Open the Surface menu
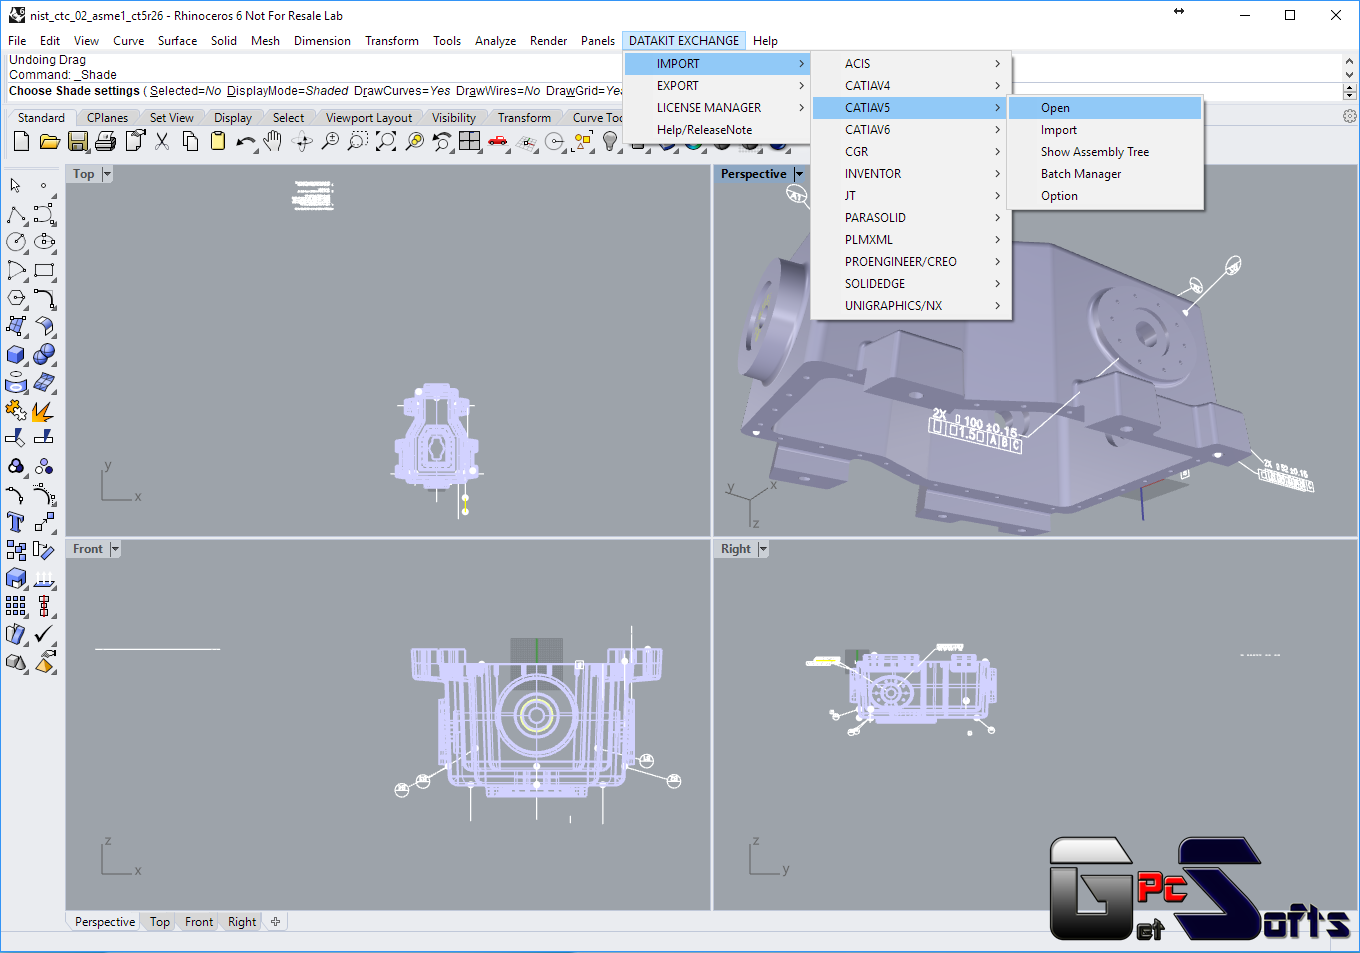This screenshot has width=1360, height=953. pos(177,41)
